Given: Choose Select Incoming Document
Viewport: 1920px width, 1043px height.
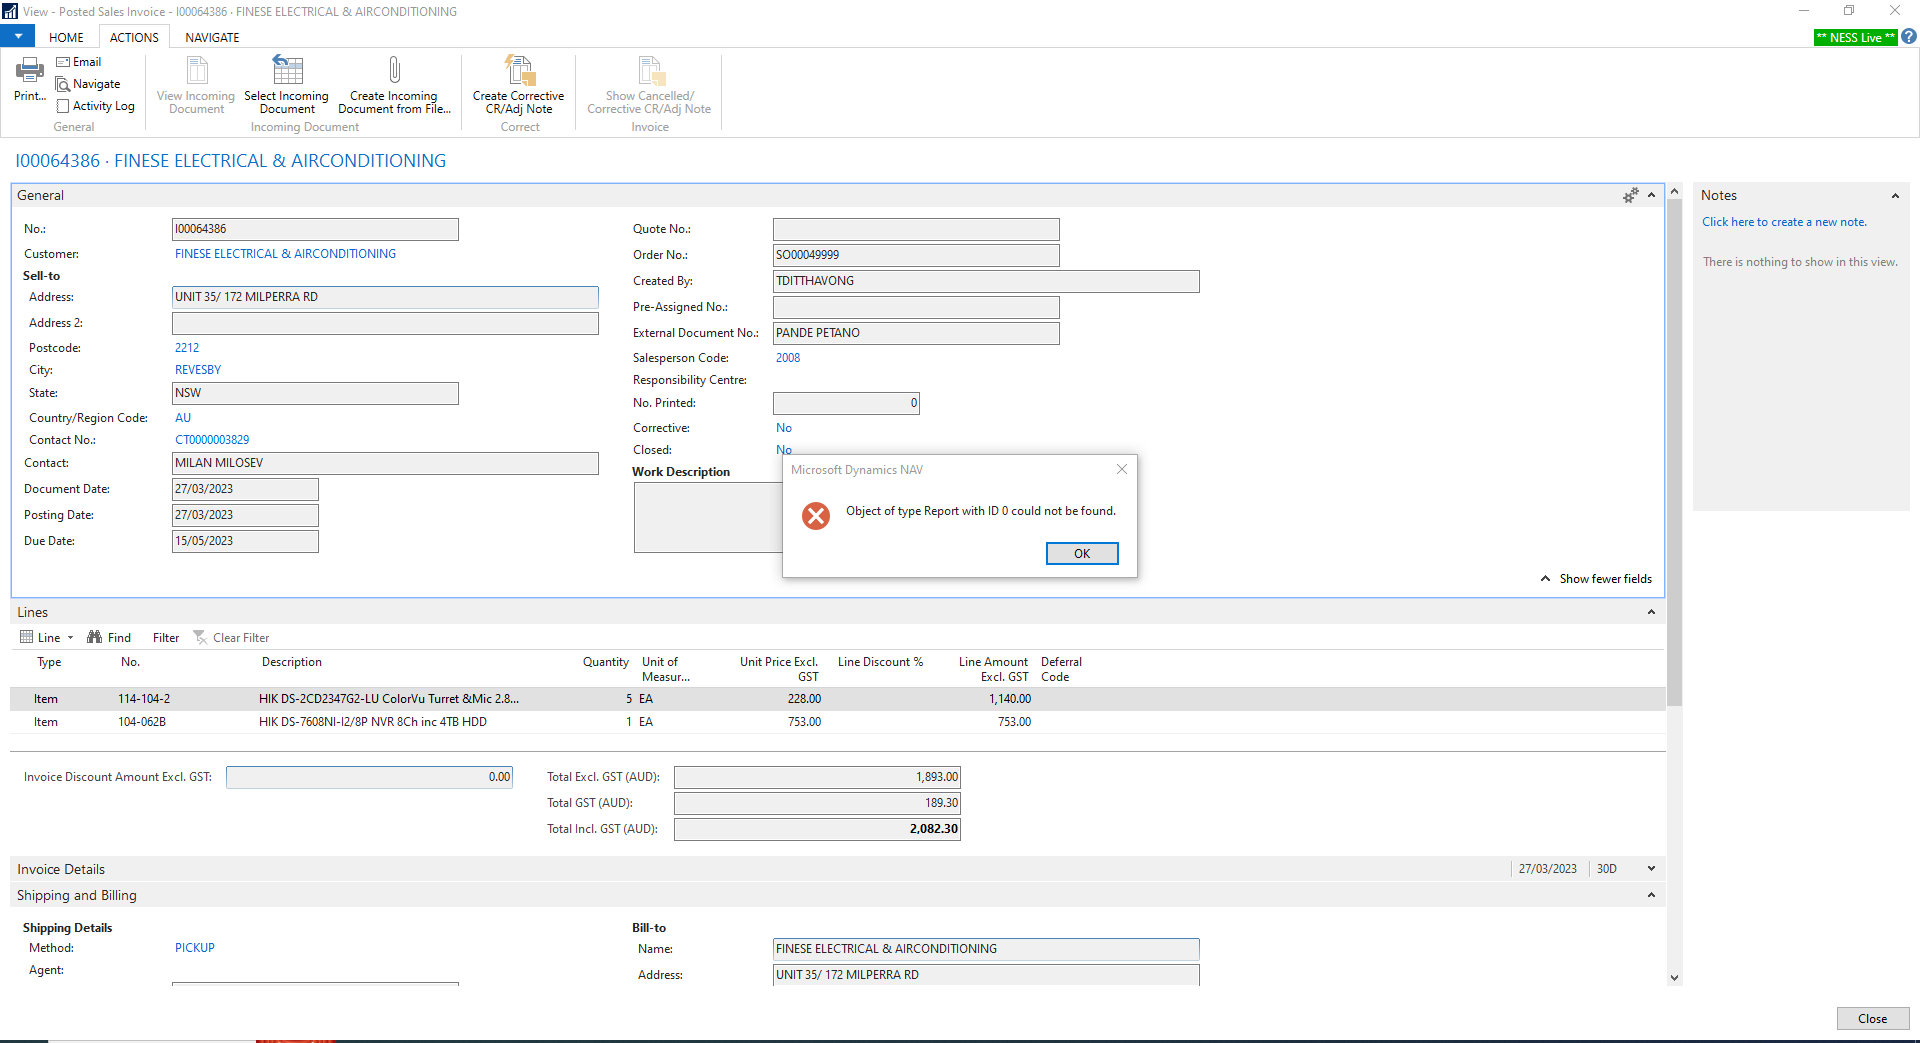Looking at the screenshot, I should click(287, 85).
